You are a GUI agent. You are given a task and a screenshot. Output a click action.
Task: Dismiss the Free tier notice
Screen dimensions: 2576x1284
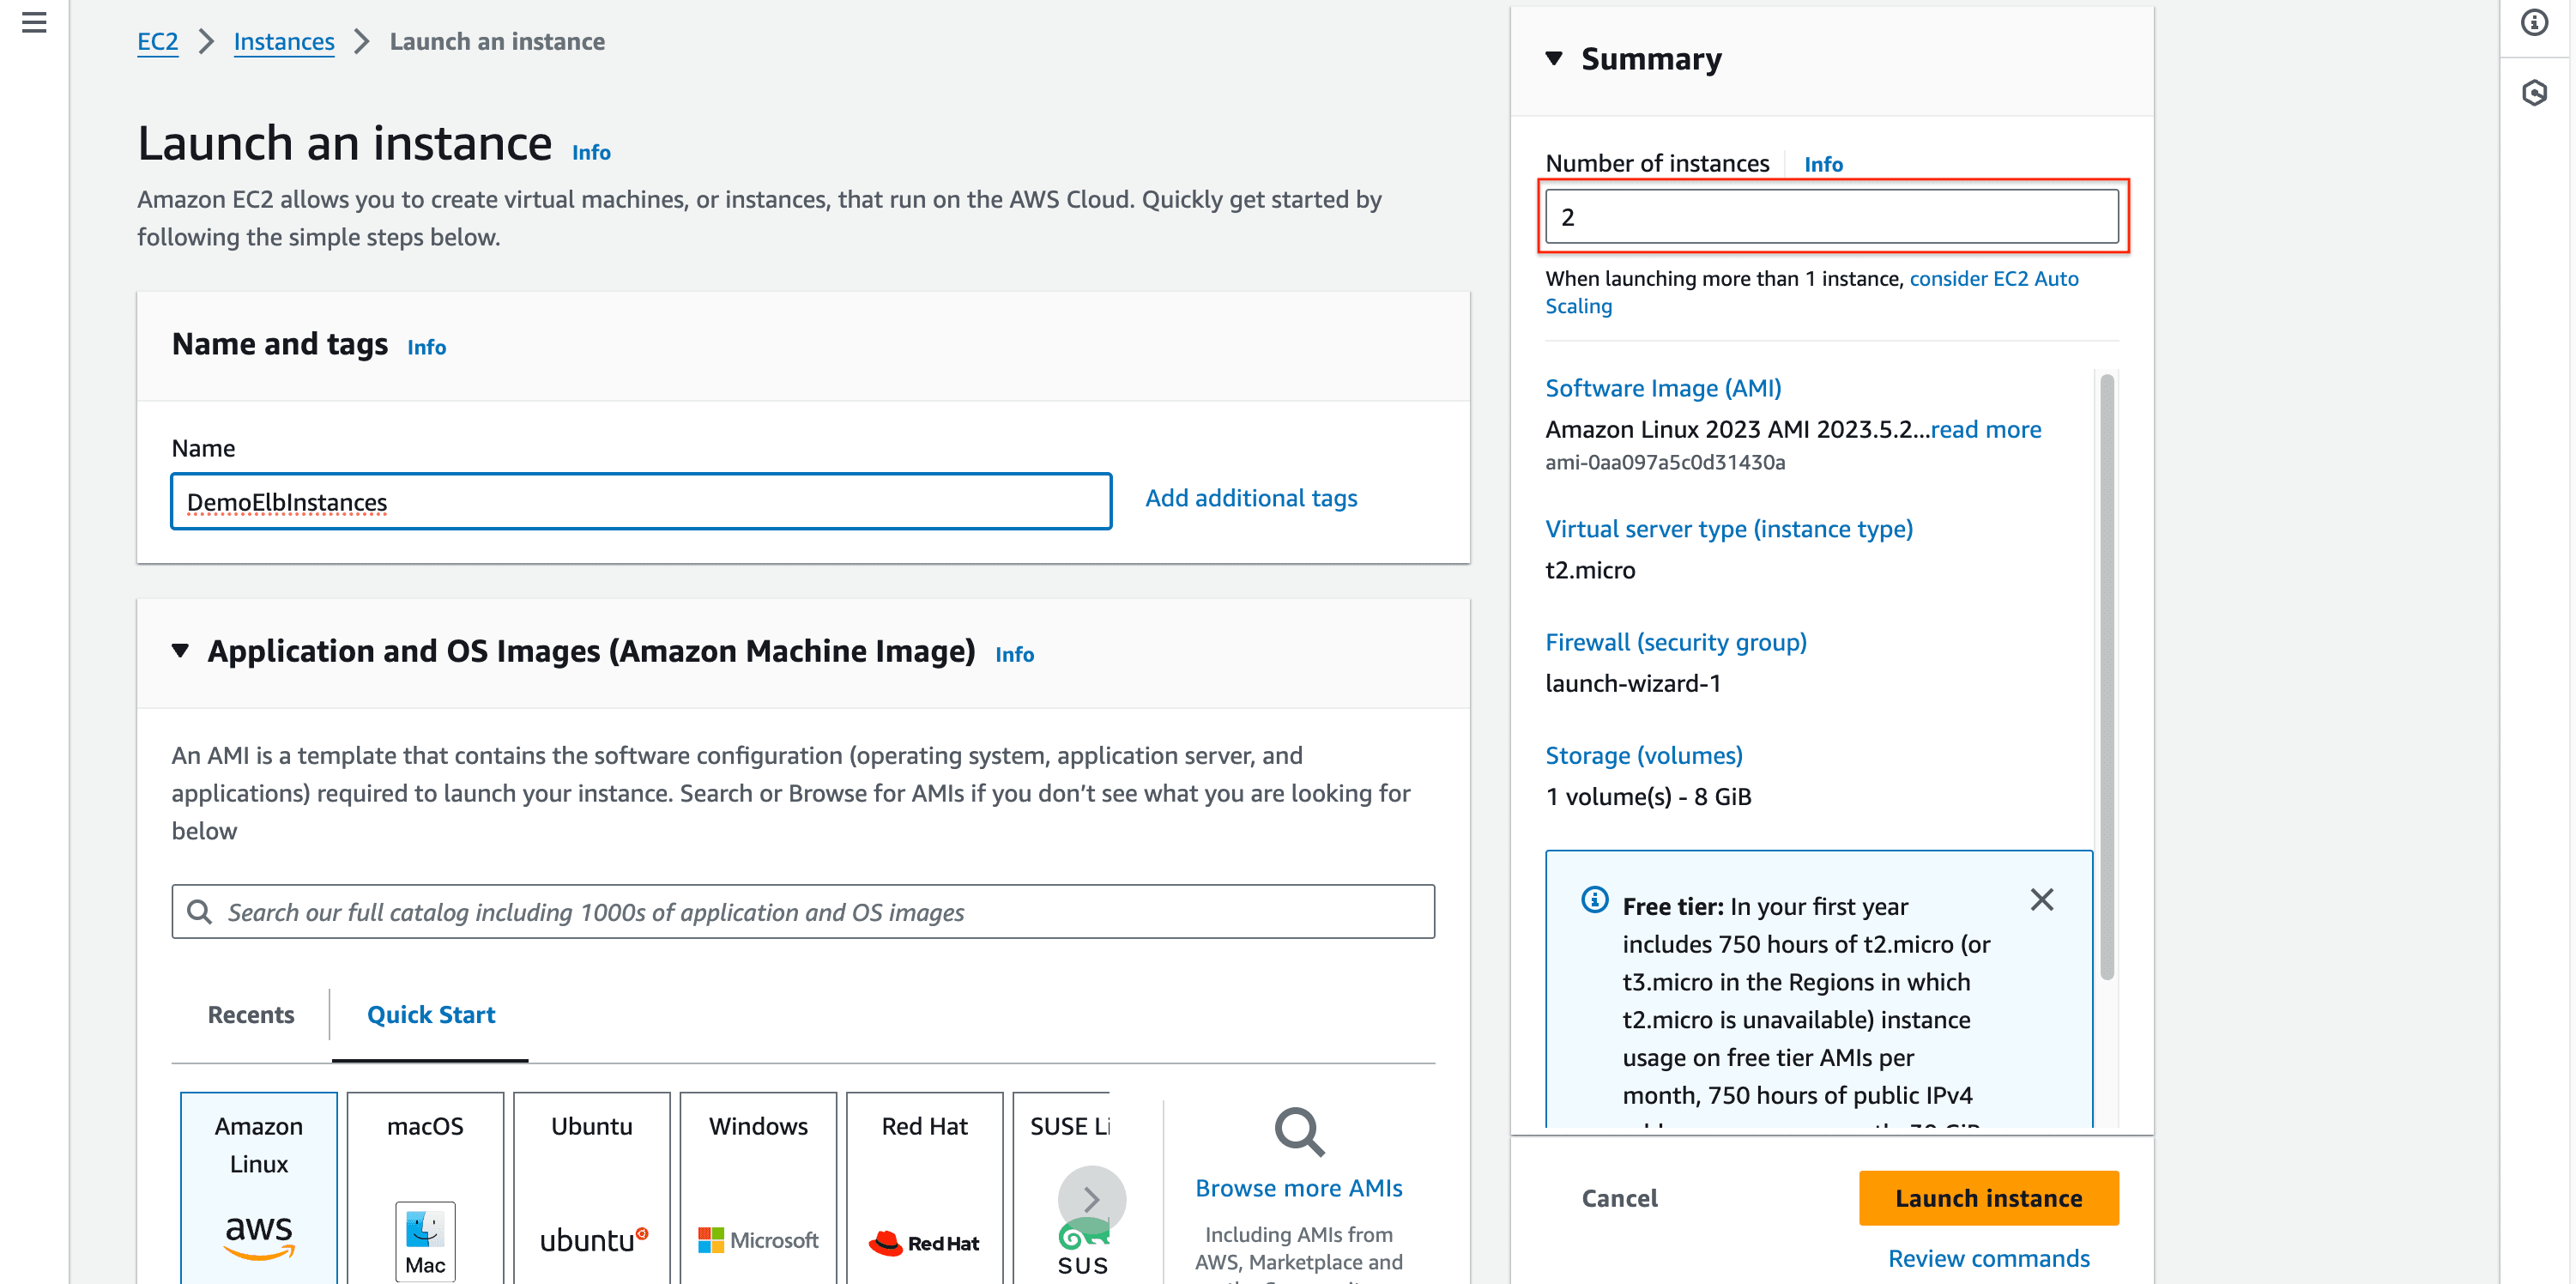coord(2041,900)
